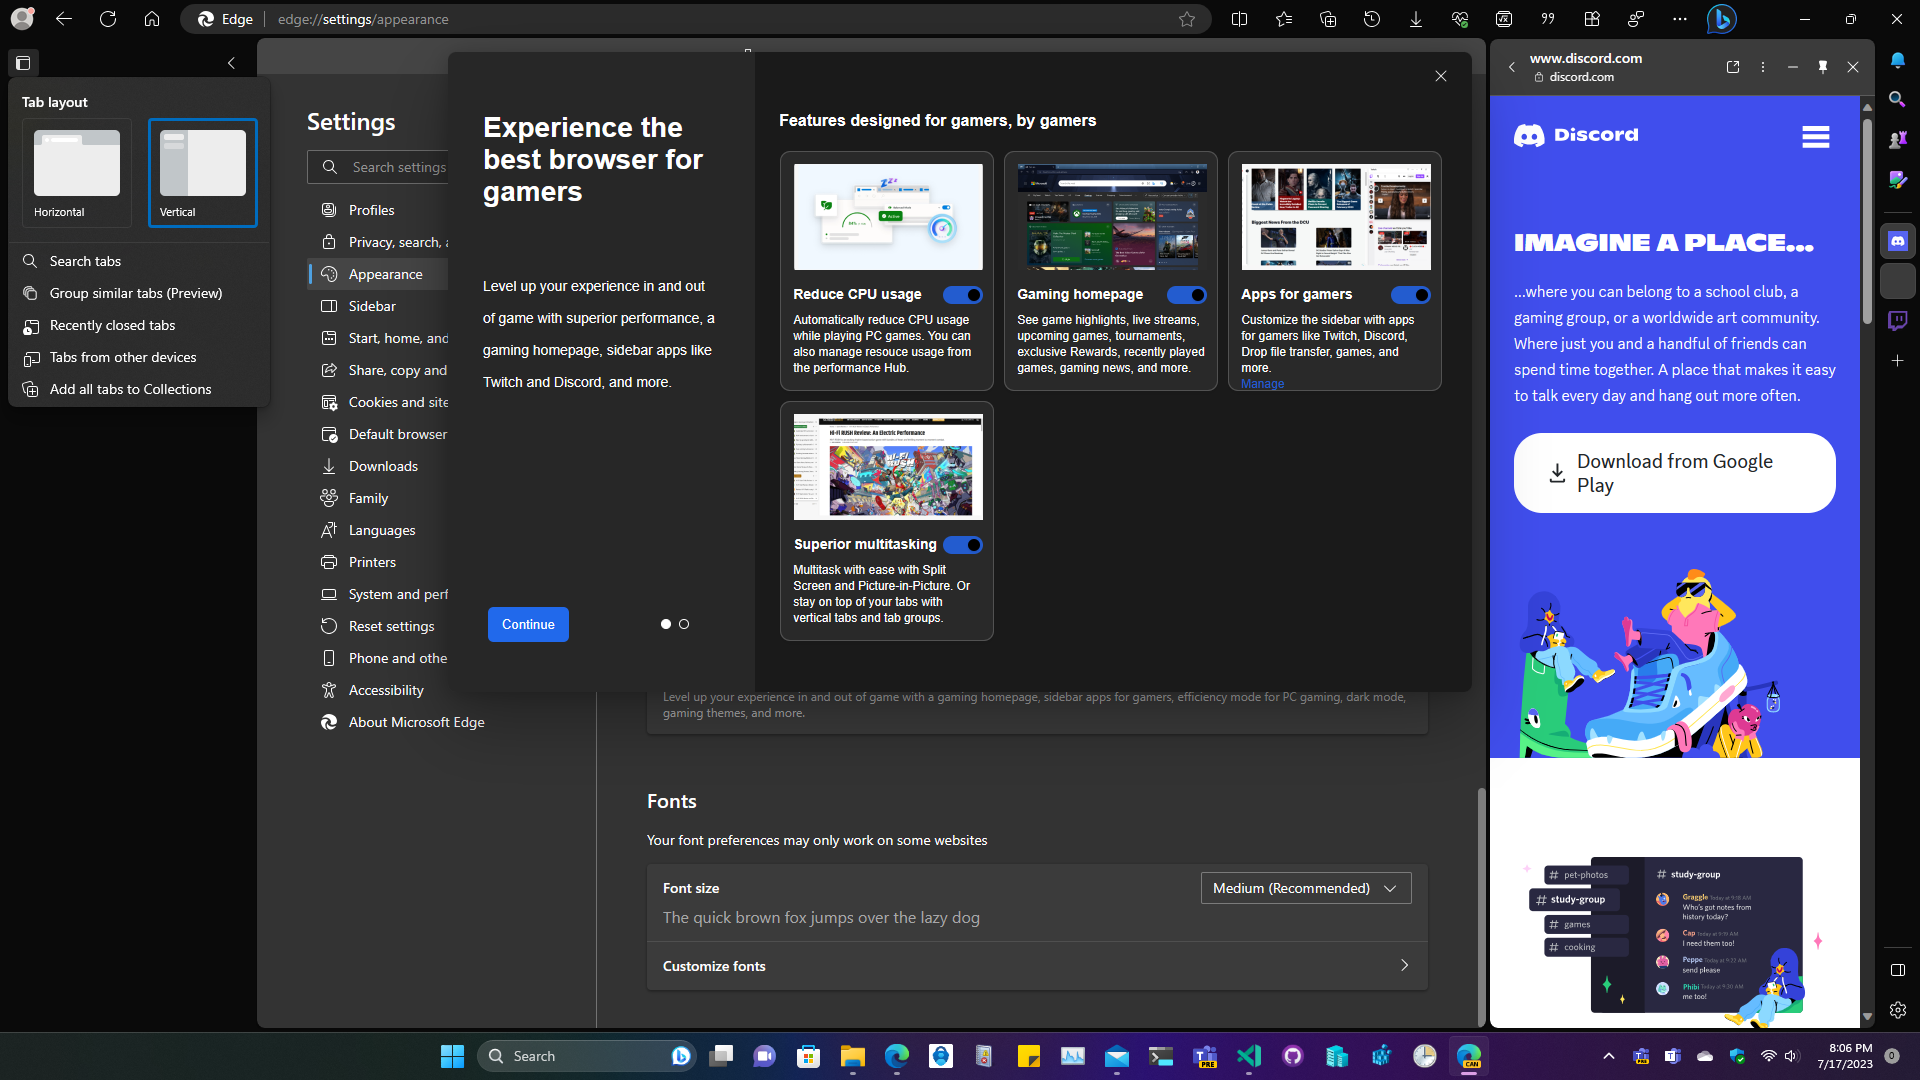The width and height of the screenshot is (1920, 1080).
Task: Open Downloads from the Edge toolbar
Action: pos(1416,19)
